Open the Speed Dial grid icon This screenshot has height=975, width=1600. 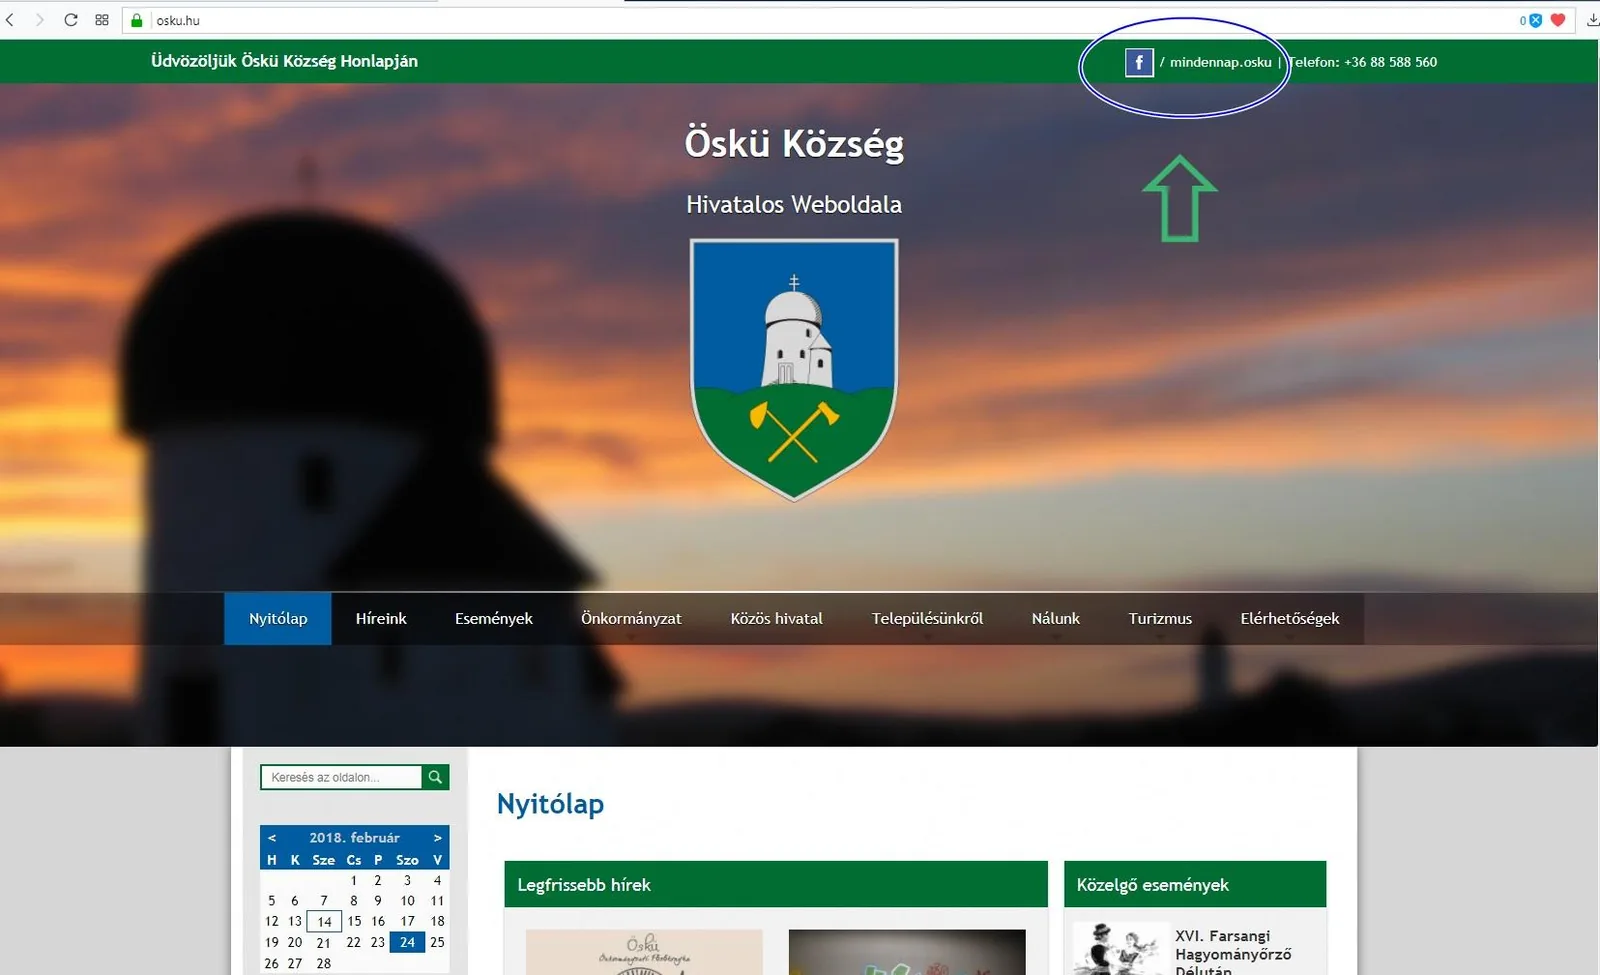100,19
